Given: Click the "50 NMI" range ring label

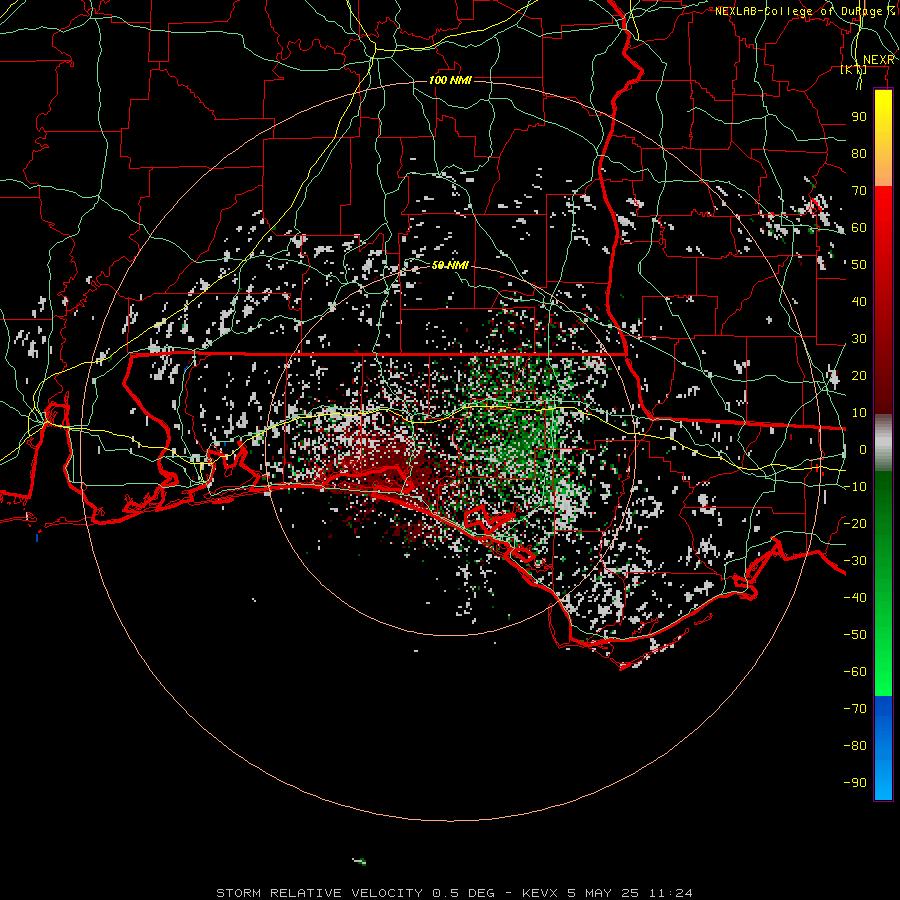Looking at the screenshot, I should pyautogui.click(x=451, y=265).
